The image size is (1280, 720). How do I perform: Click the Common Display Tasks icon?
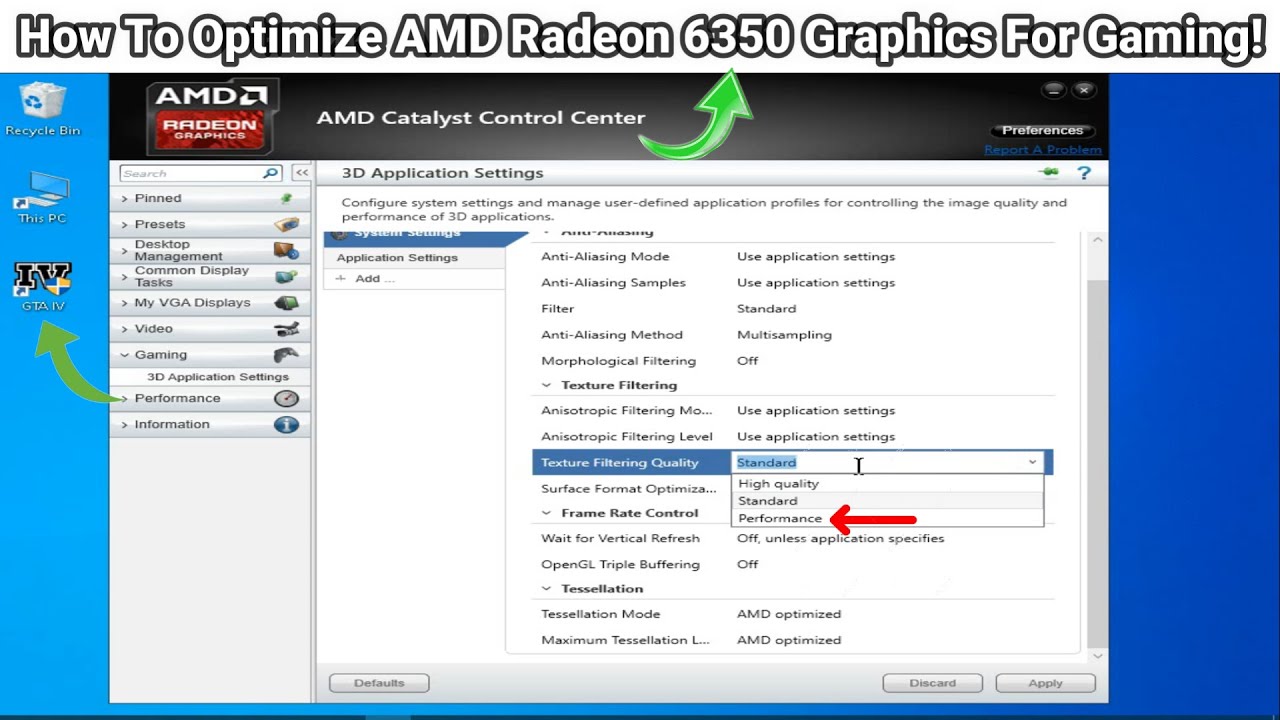pyautogui.click(x=286, y=276)
